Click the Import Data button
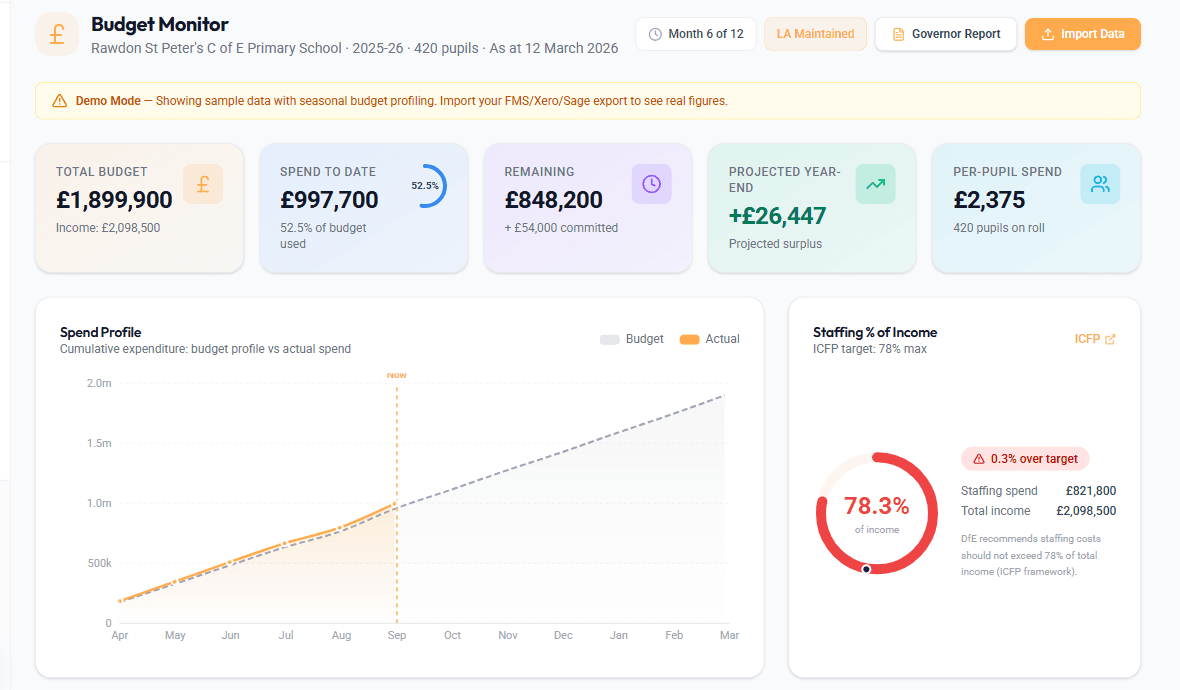Screen dimensions: 1180x690 coord(1082,35)
